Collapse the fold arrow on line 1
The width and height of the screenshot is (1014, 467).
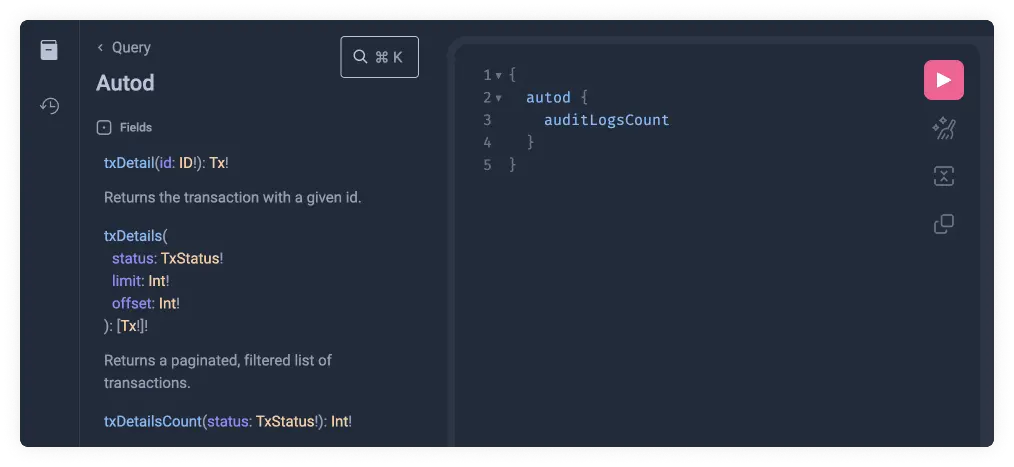[x=498, y=76]
